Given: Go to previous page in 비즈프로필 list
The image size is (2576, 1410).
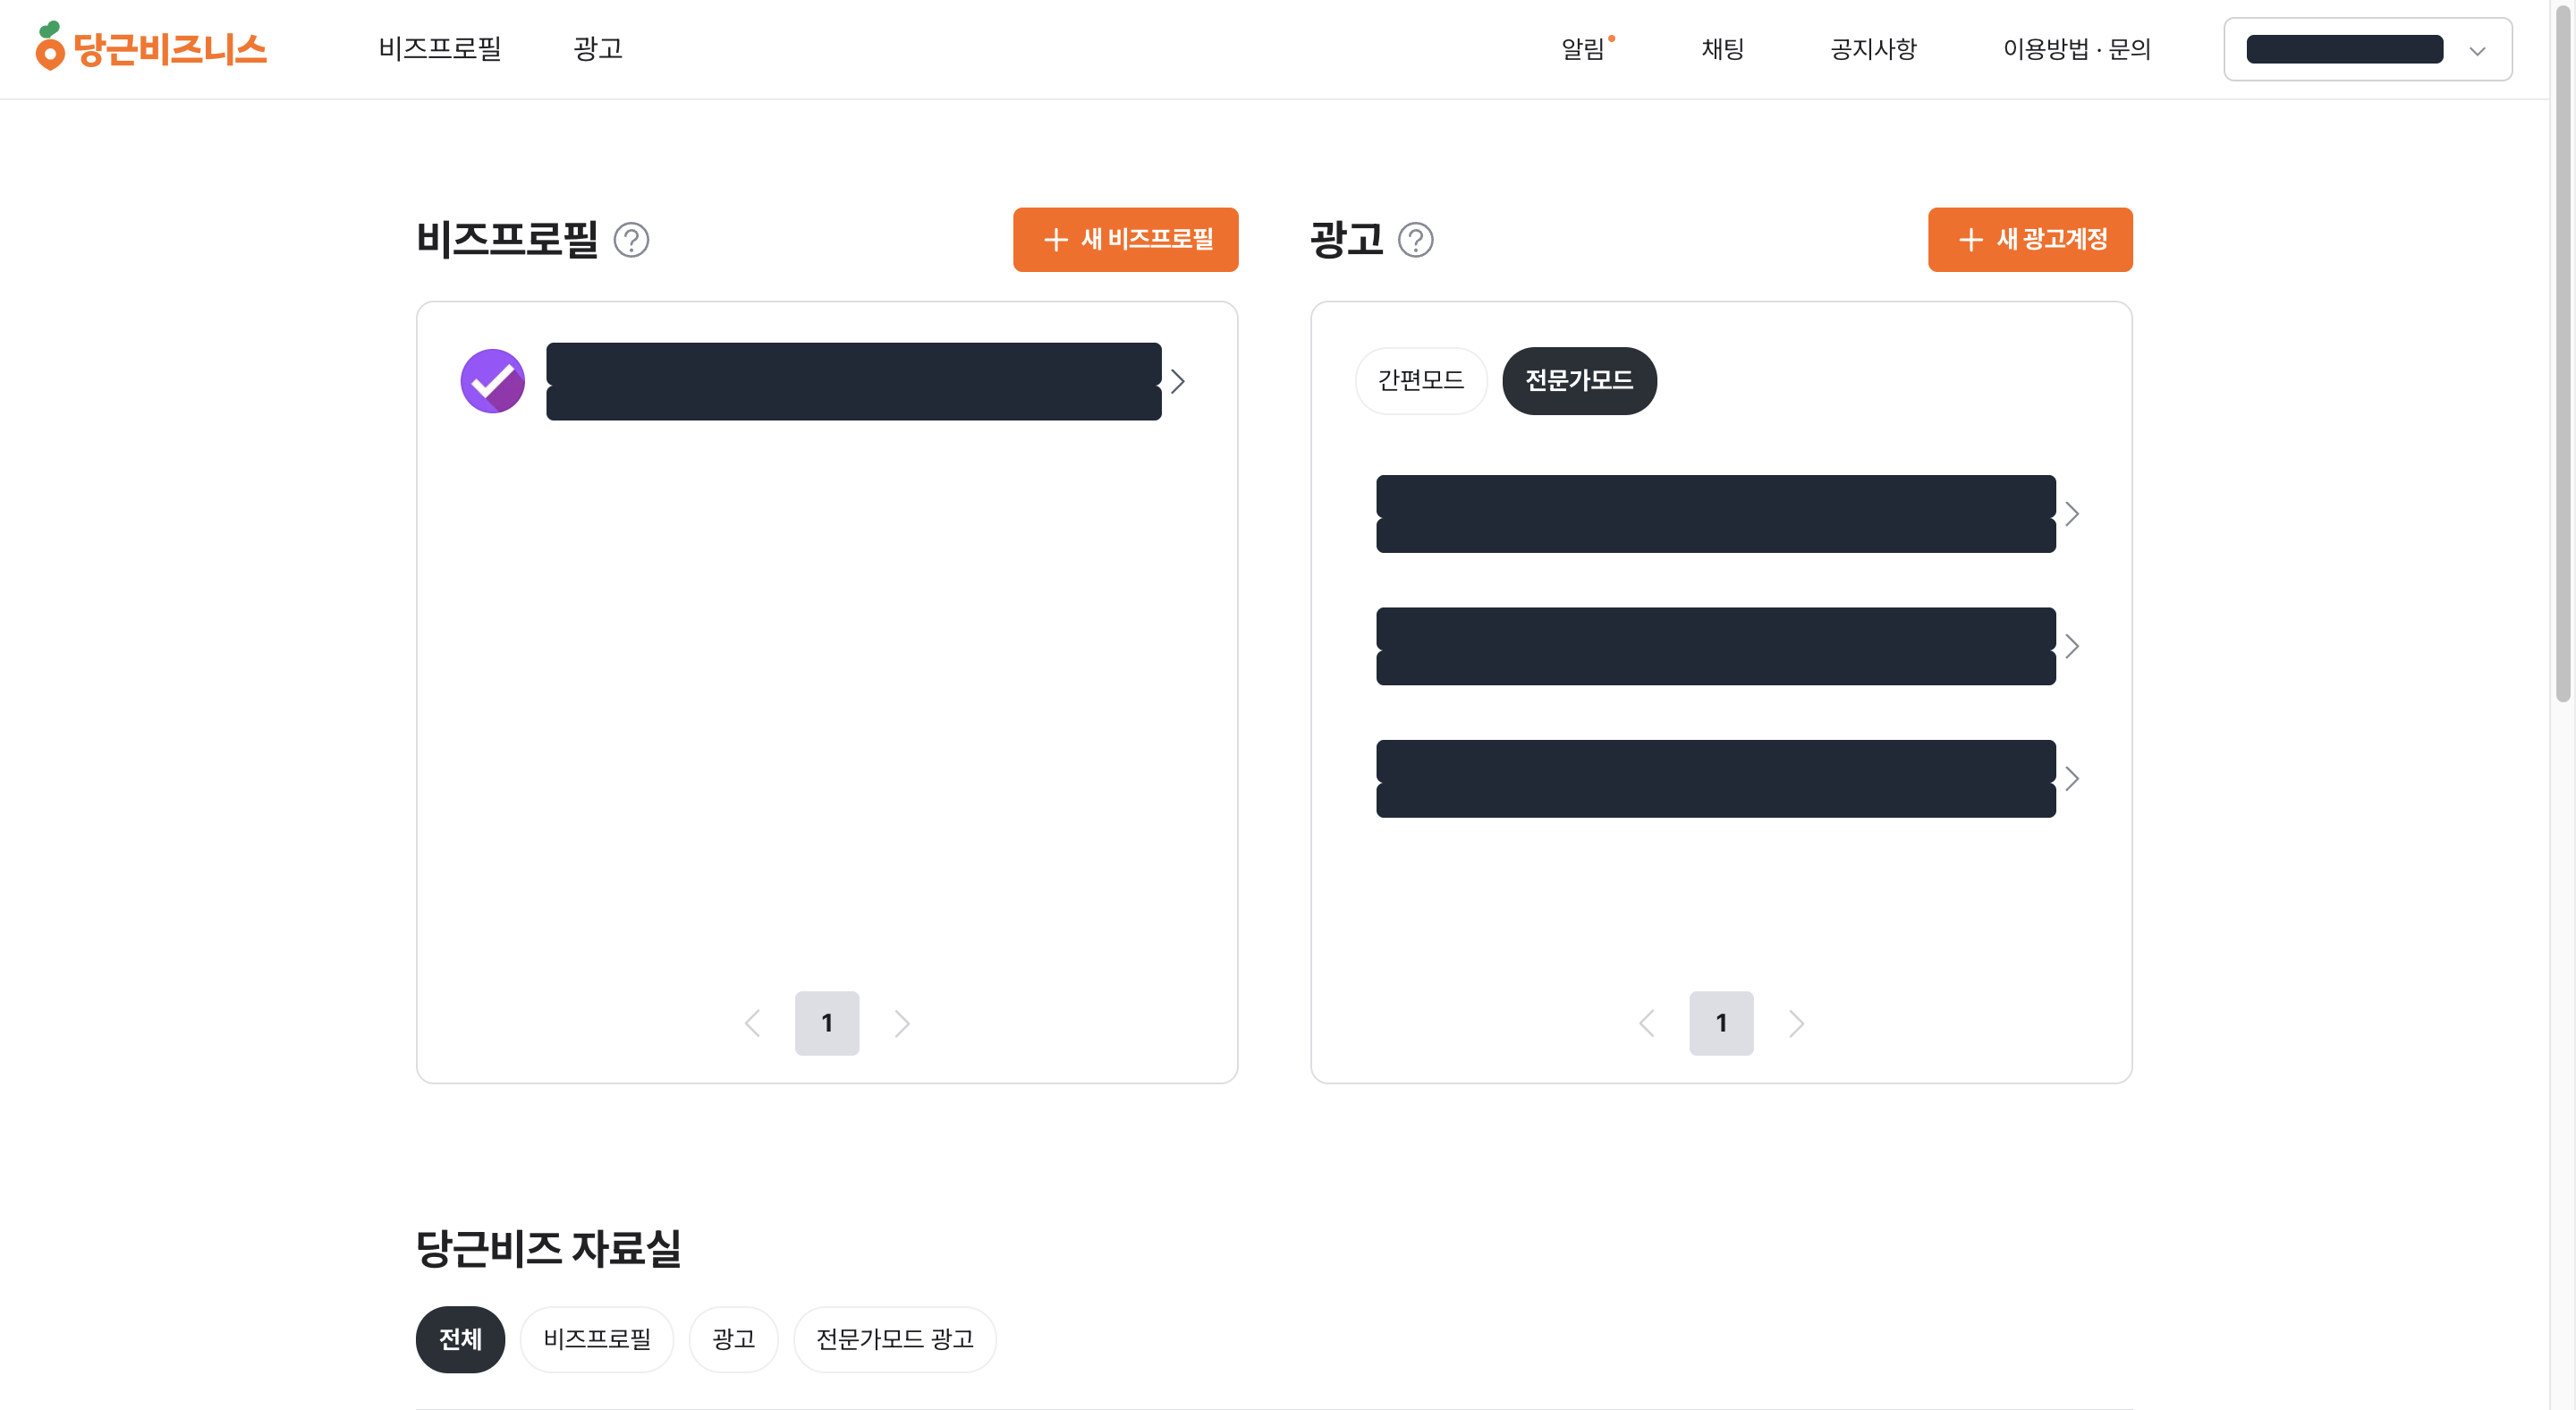Looking at the screenshot, I should click(x=753, y=1023).
